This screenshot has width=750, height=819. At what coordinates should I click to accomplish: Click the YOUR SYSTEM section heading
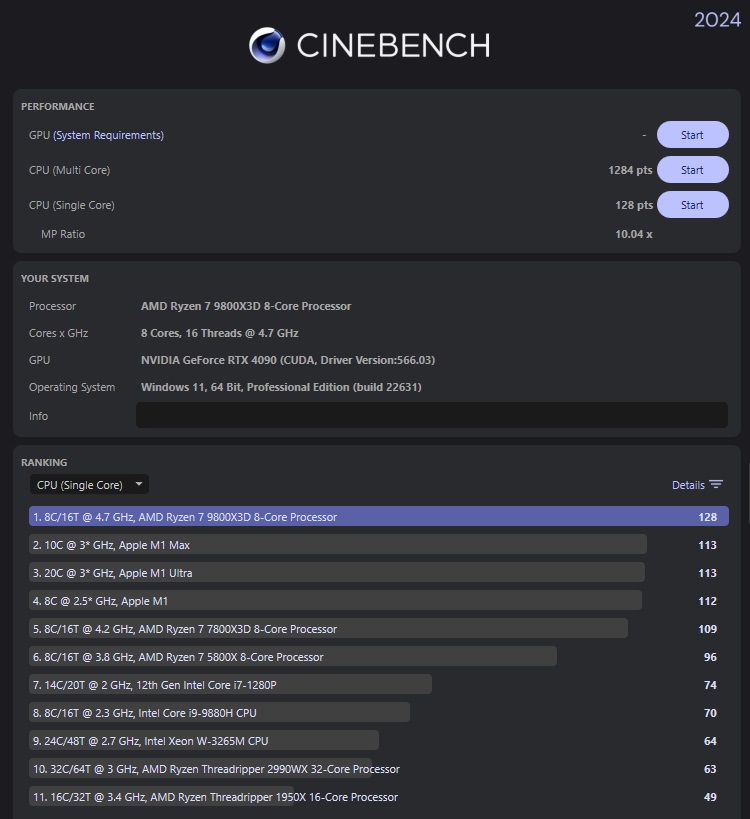[55, 278]
